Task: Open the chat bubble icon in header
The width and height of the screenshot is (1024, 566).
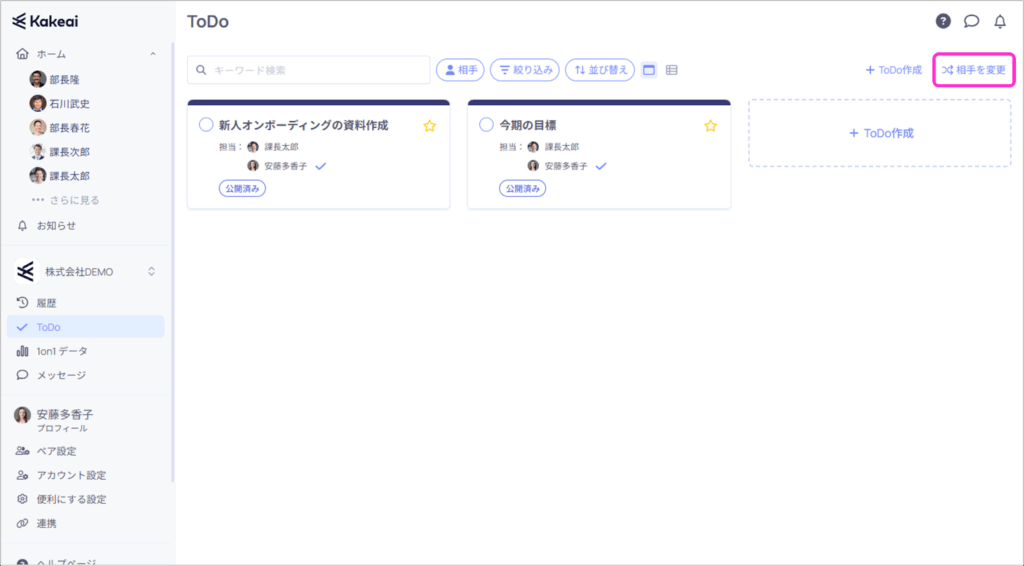Action: [x=971, y=21]
